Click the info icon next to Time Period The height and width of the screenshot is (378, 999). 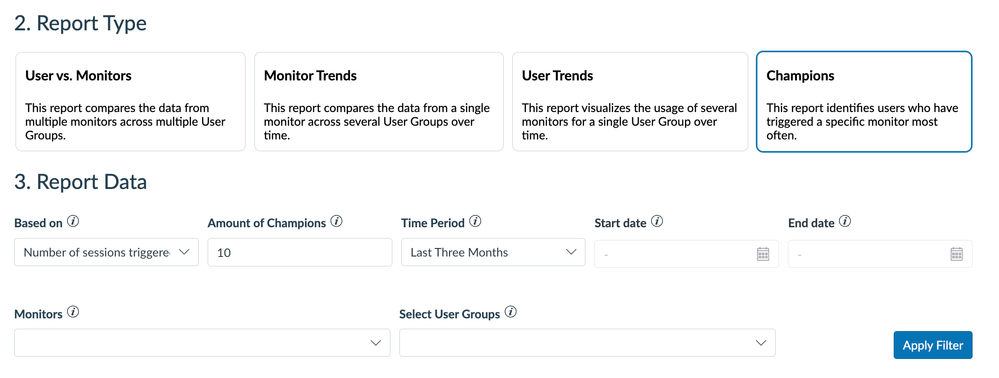click(475, 222)
